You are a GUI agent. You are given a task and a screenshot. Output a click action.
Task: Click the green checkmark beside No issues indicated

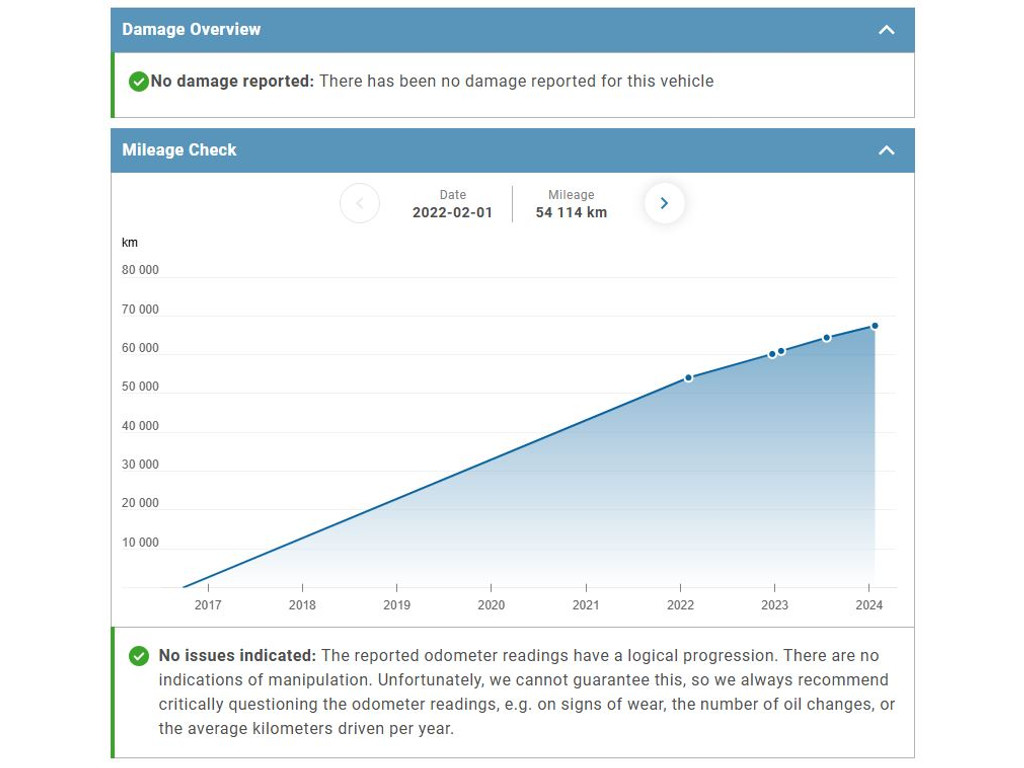139,656
